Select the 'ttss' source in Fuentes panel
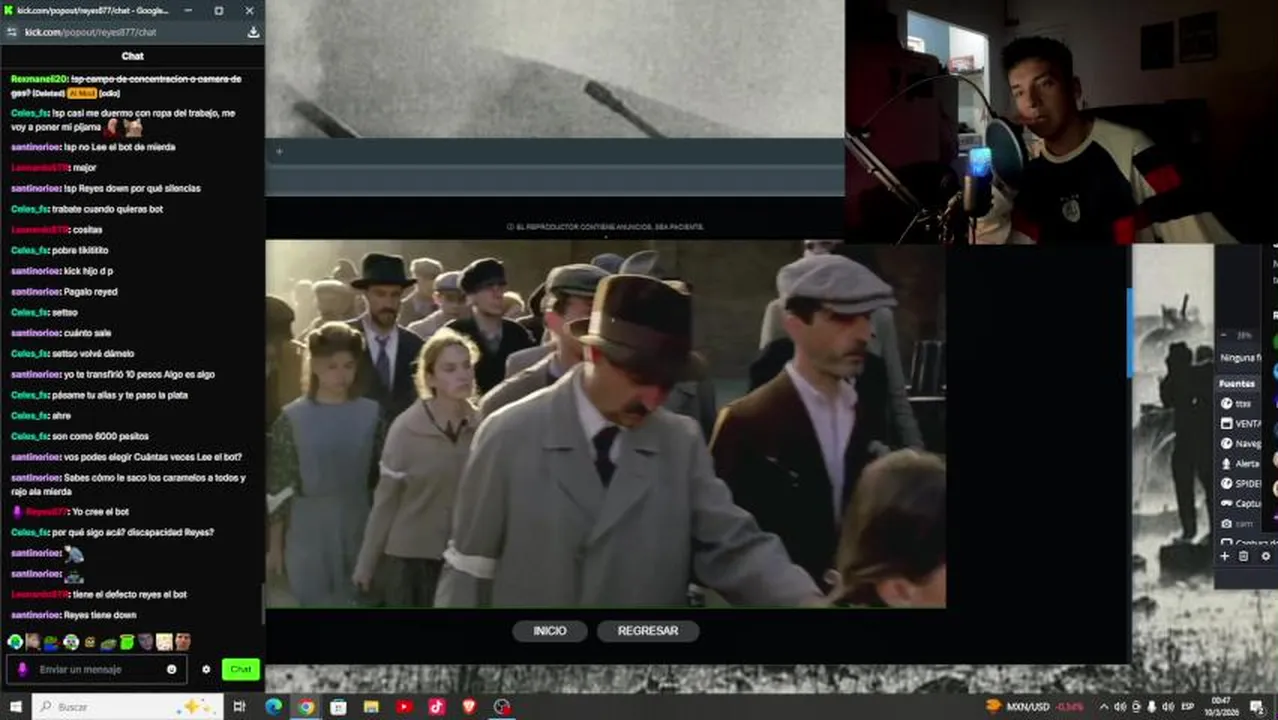Image resolution: width=1278 pixels, height=720 pixels. [x=1241, y=403]
